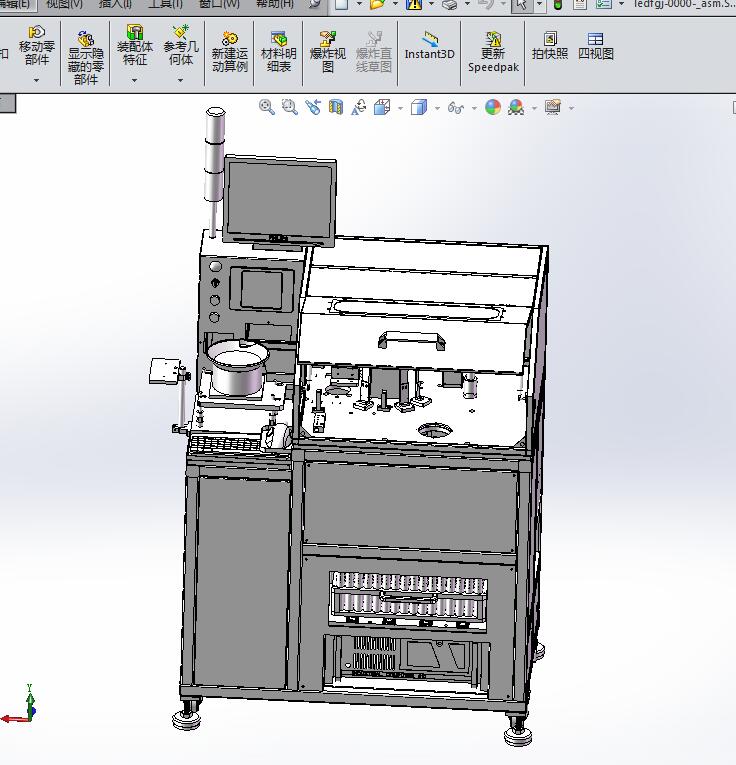Activate Zoom to Area tool
This screenshot has width=736, height=765.
pos(290,107)
